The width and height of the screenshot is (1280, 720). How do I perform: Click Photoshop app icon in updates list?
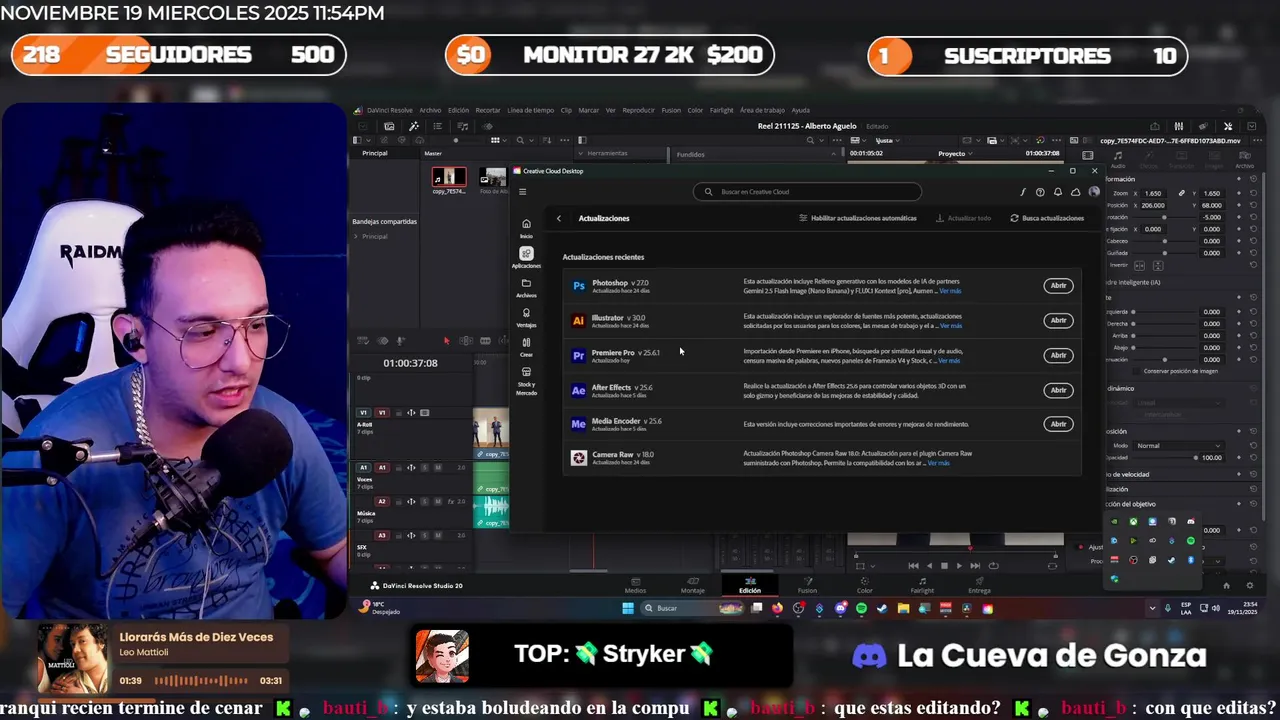coord(578,286)
